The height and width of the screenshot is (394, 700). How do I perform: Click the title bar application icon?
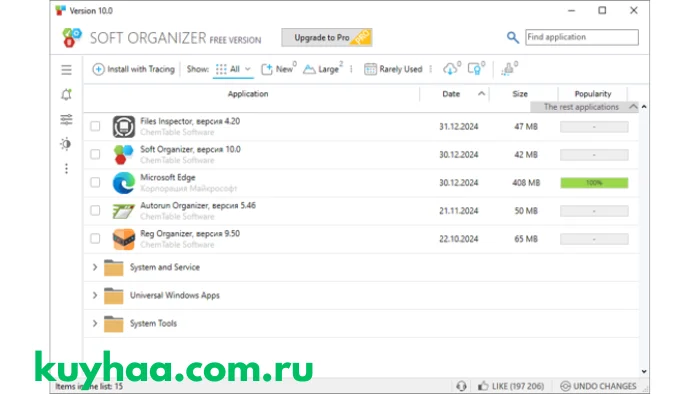click(x=60, y=10)
